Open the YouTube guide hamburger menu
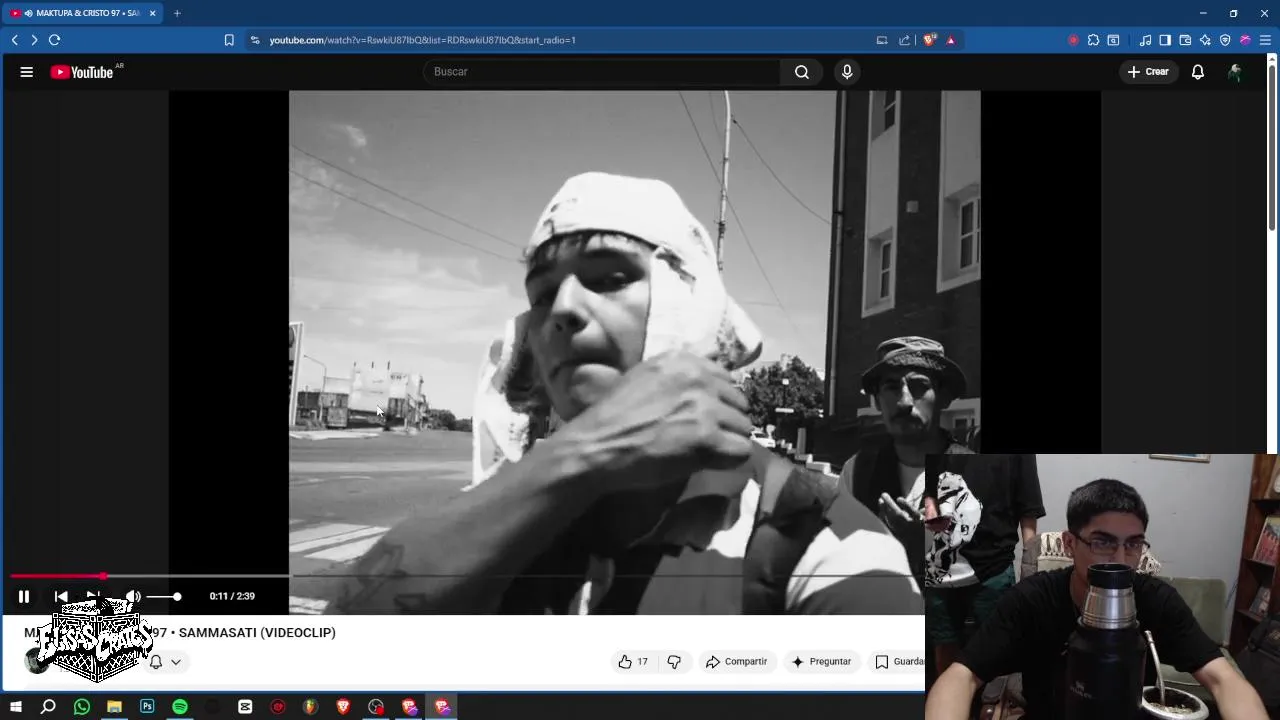The height and width of the screenshot is (720, 1280). (27, 72)
